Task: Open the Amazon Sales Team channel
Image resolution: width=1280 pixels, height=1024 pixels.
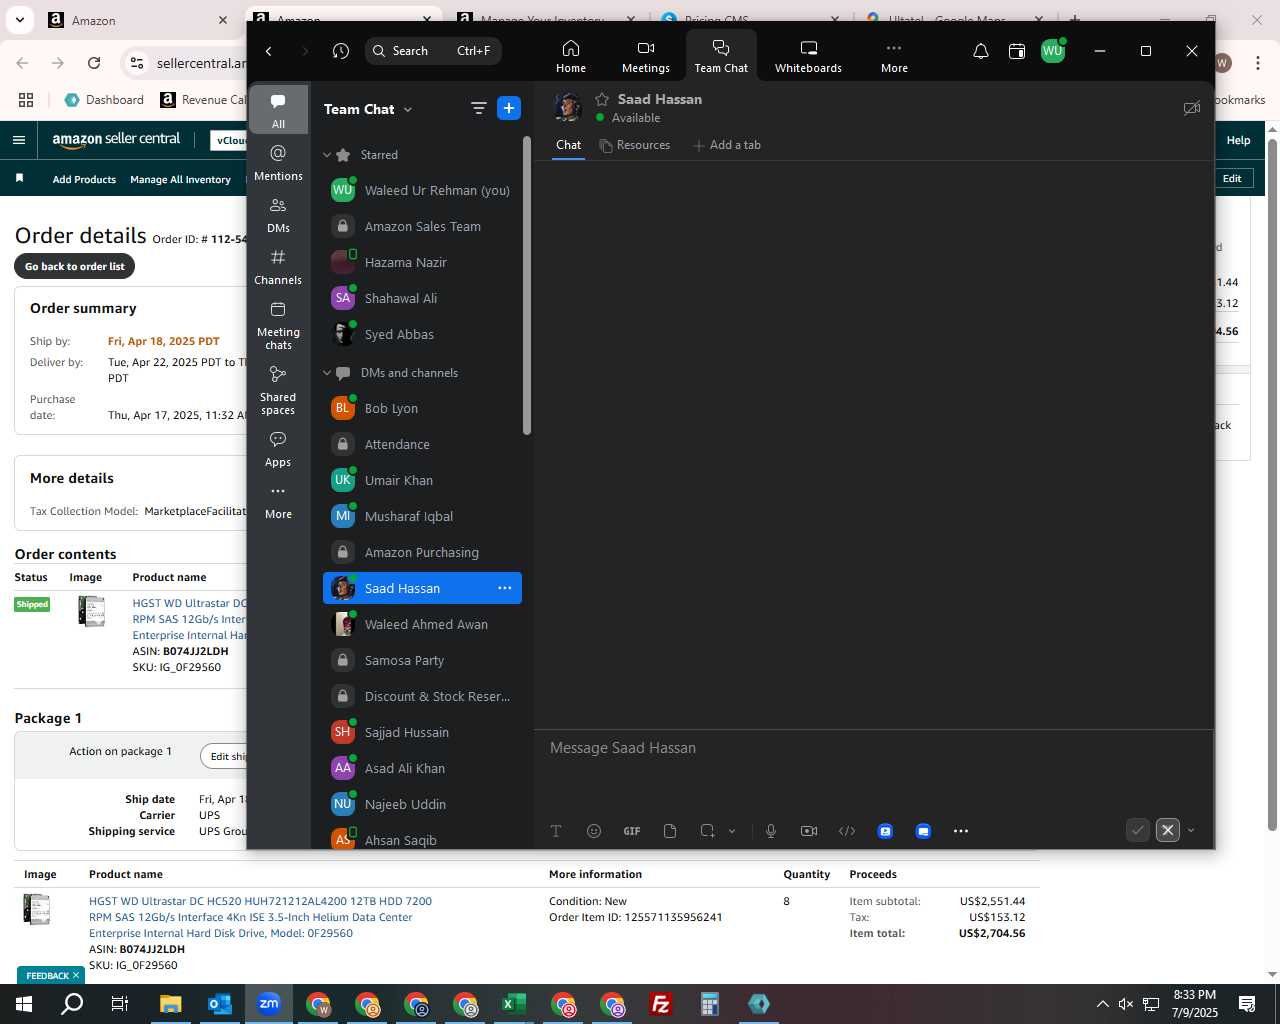Action: point(422,226)
